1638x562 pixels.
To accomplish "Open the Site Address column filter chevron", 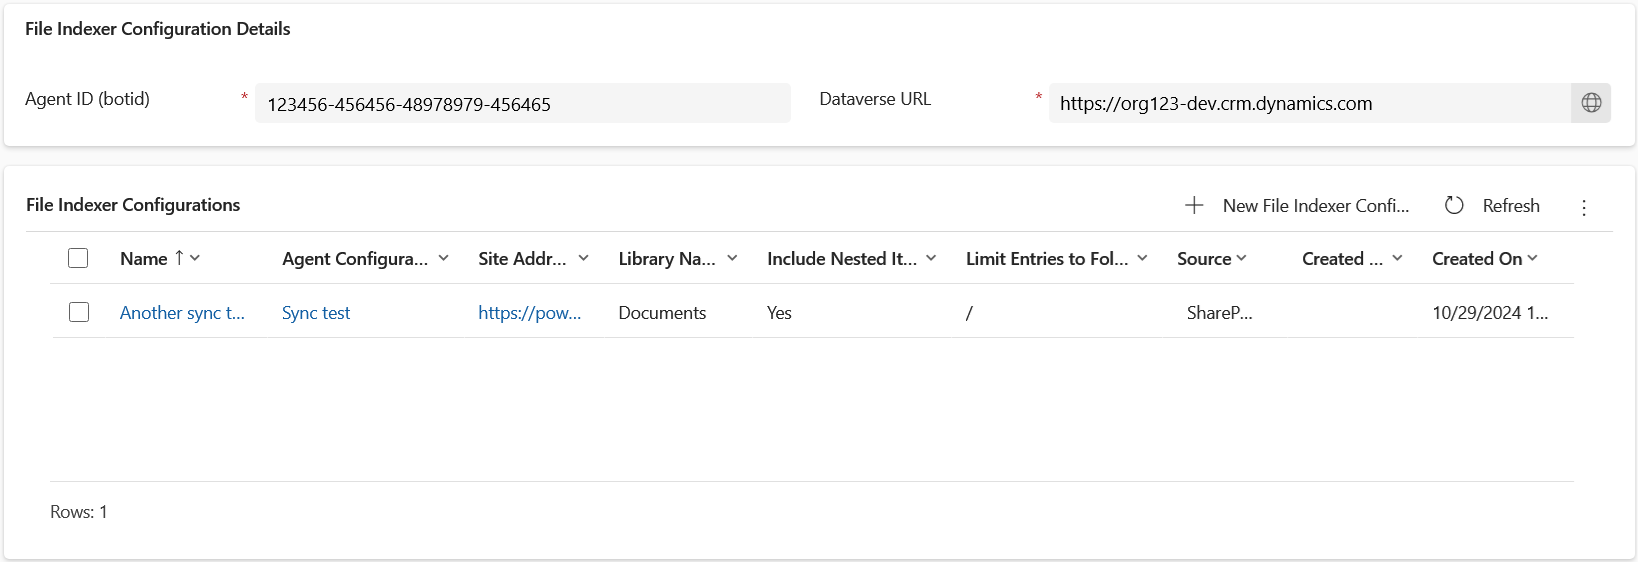I will coord(583,258).
